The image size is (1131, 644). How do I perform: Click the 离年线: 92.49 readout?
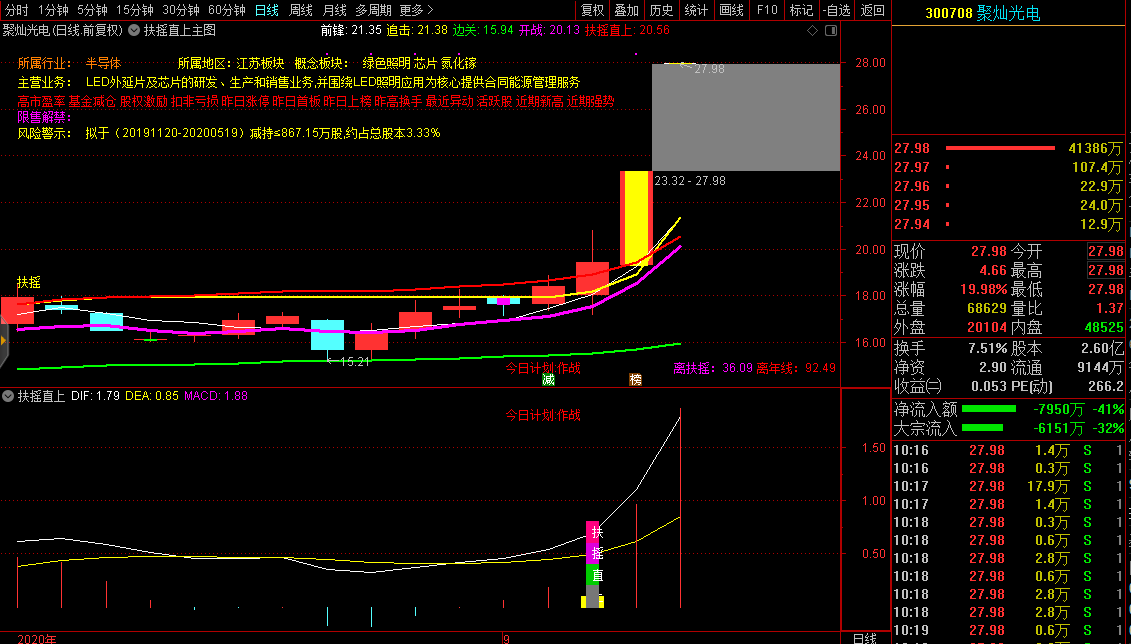click(x=796, y=368)
